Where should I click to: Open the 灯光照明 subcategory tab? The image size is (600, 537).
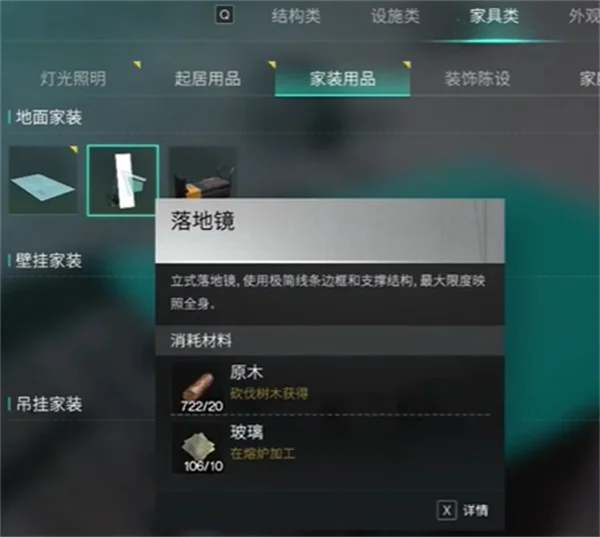[73, 78]
